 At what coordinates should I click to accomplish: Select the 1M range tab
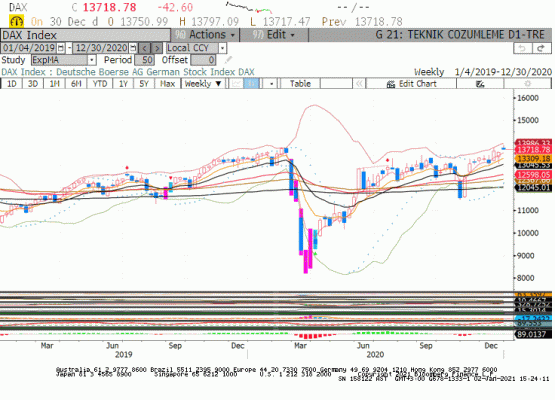point(54,84)
